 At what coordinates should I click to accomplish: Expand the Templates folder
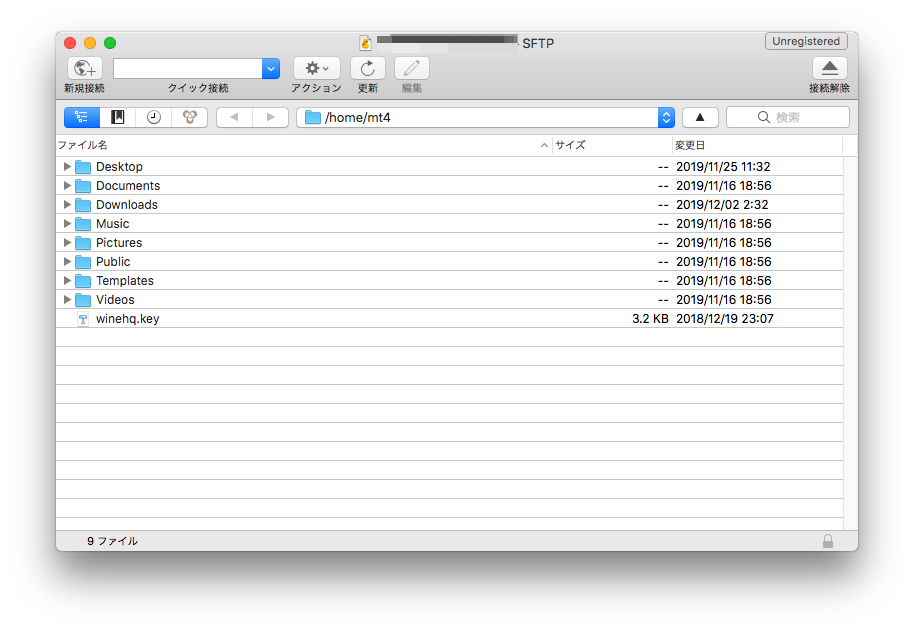(x=67, y=281)
